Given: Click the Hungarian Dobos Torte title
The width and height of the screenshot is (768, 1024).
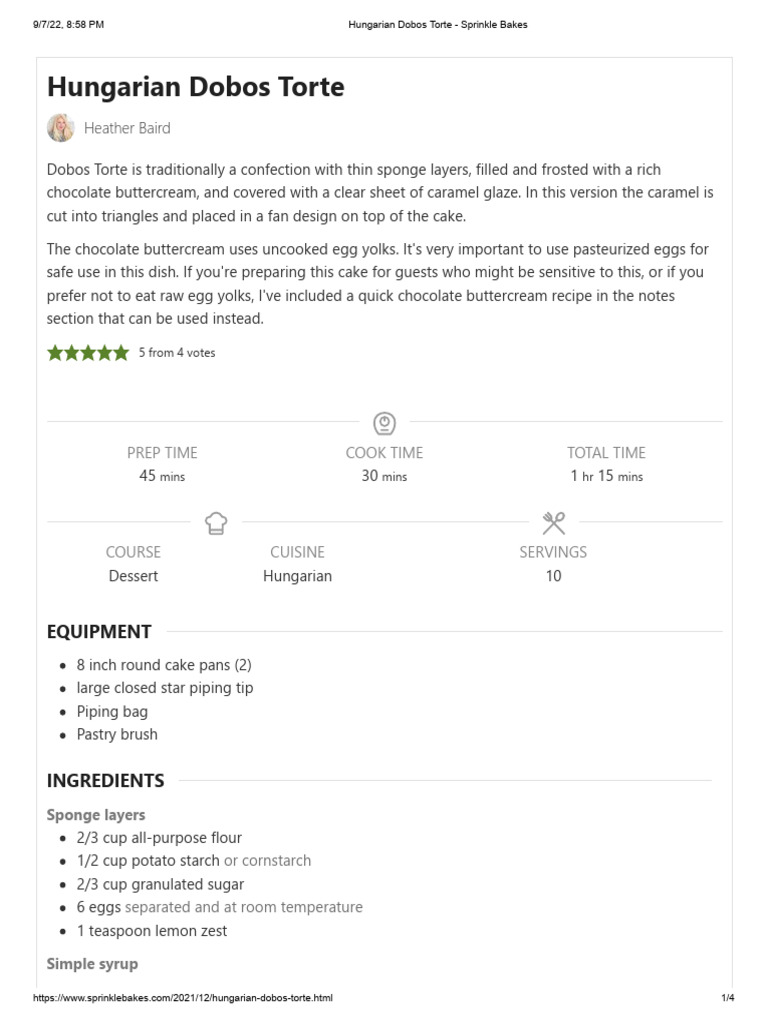Looking at the screenshot, I should click(x=195, y=87).
